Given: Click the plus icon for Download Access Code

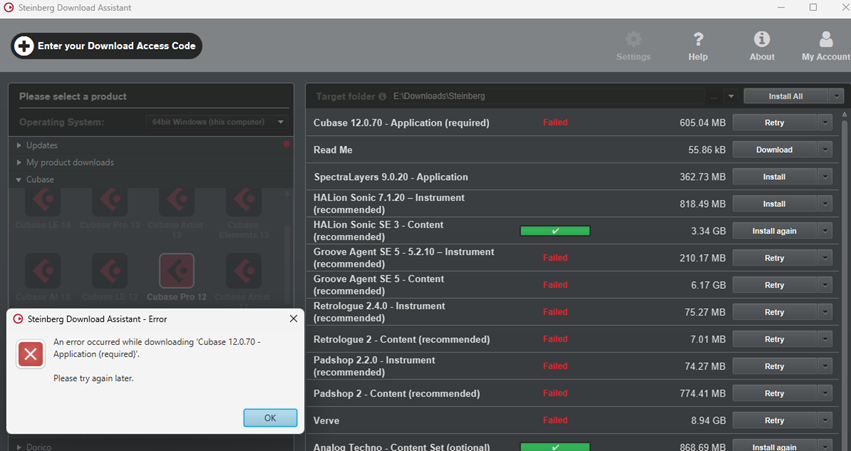Looking at the screenshot, I should click(x=24, y=46).
